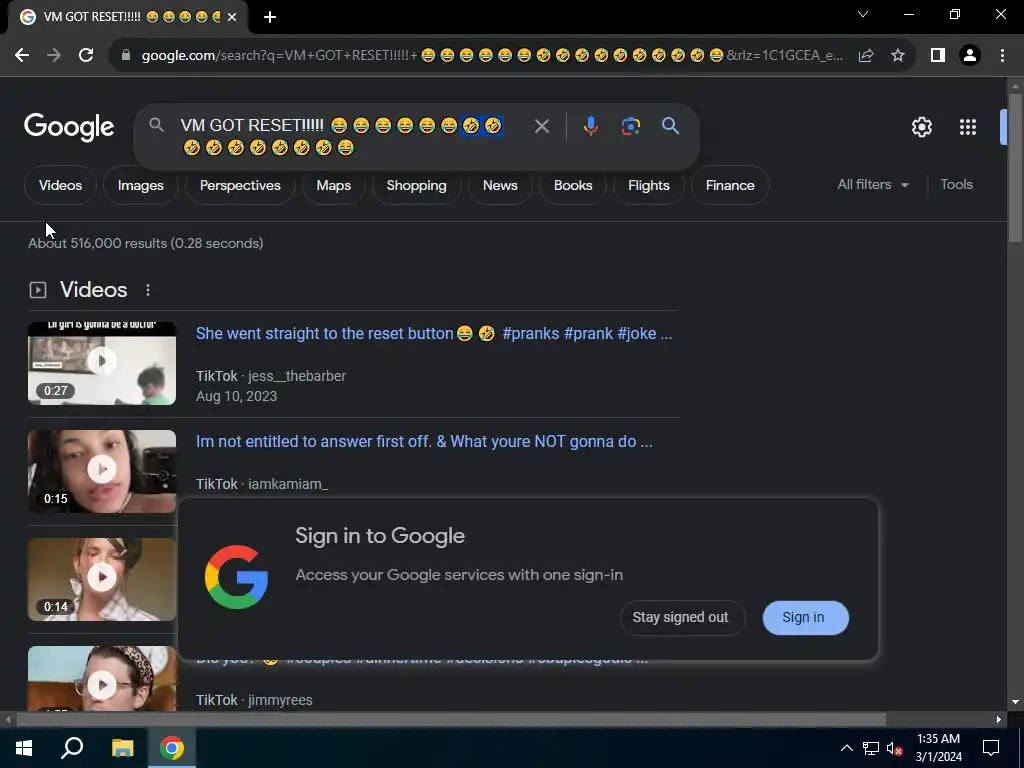Go back using the browser back arrow
The height and width of the screenshot is (768, 1024).
pos(22,56)
